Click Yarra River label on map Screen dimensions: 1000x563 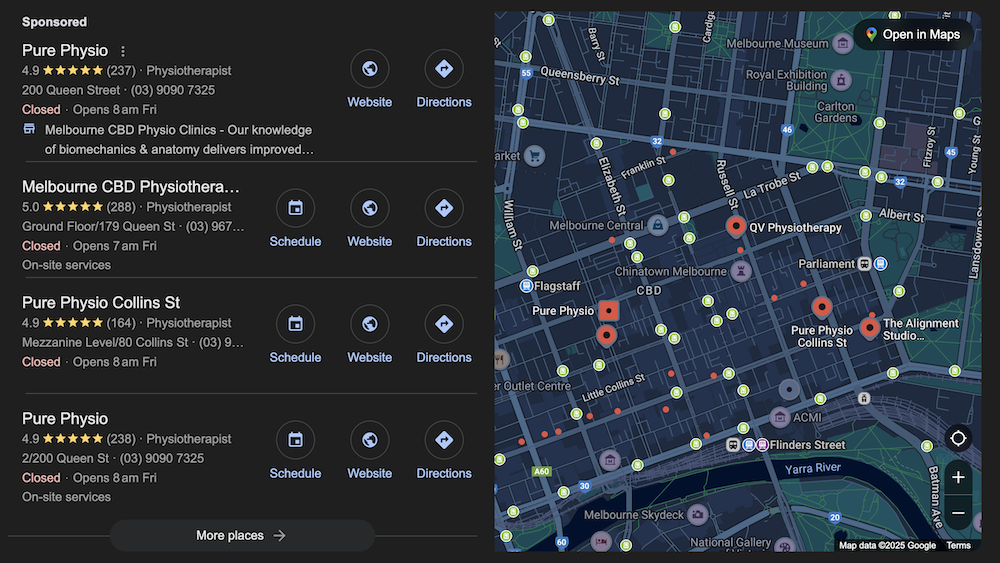[812, 469]
